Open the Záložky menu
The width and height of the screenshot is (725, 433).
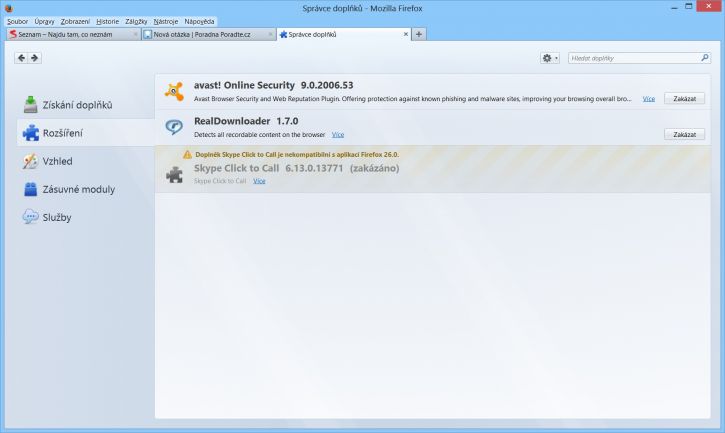click(136, 21)
